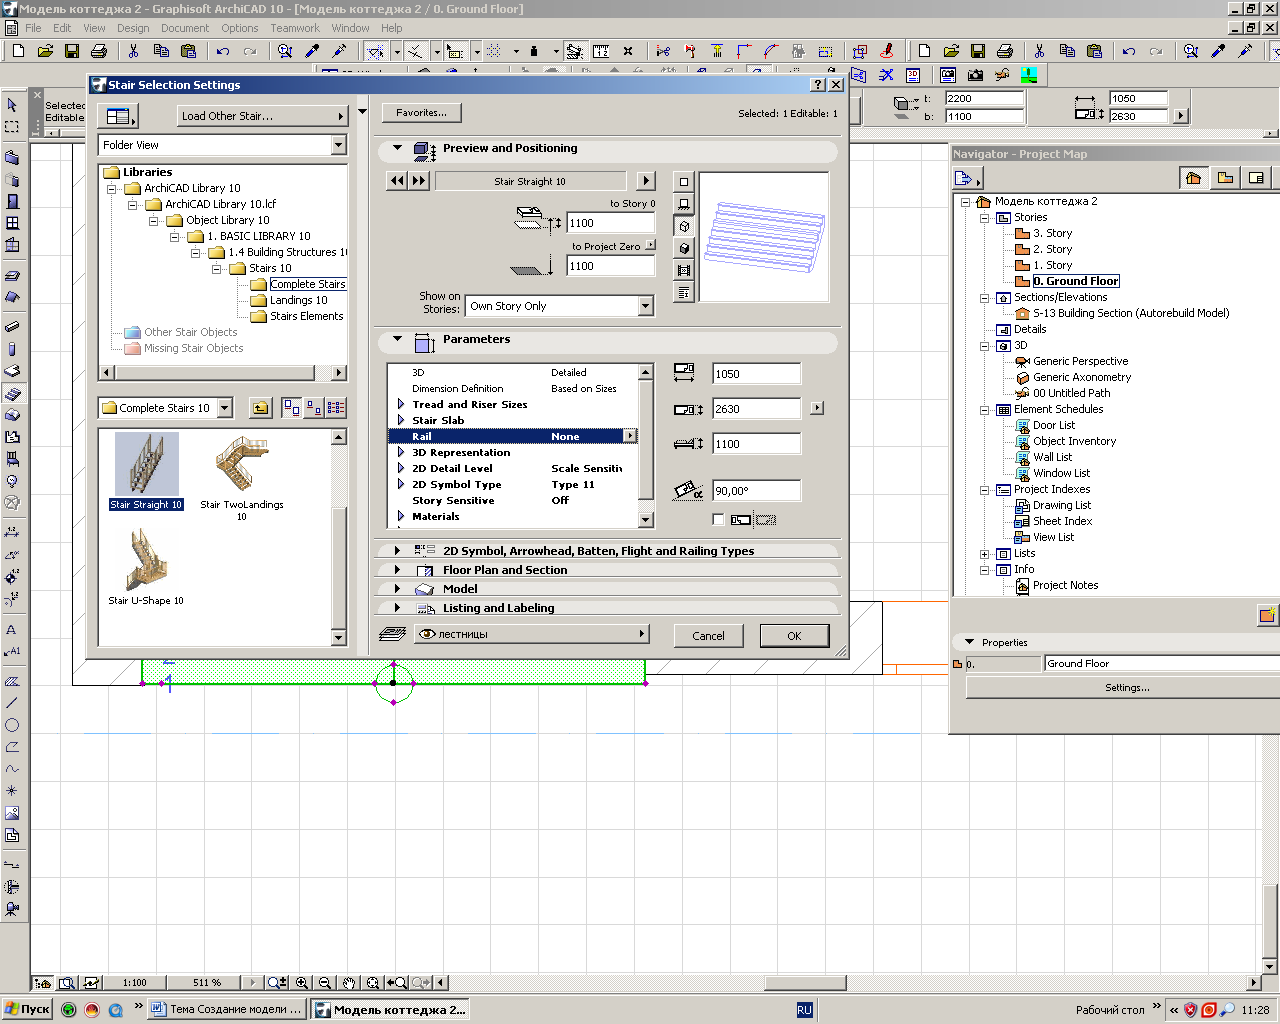The width and height of the screenshot is (1280, 1024).
Task: Click the Cancel button
Action: (708, 636)
